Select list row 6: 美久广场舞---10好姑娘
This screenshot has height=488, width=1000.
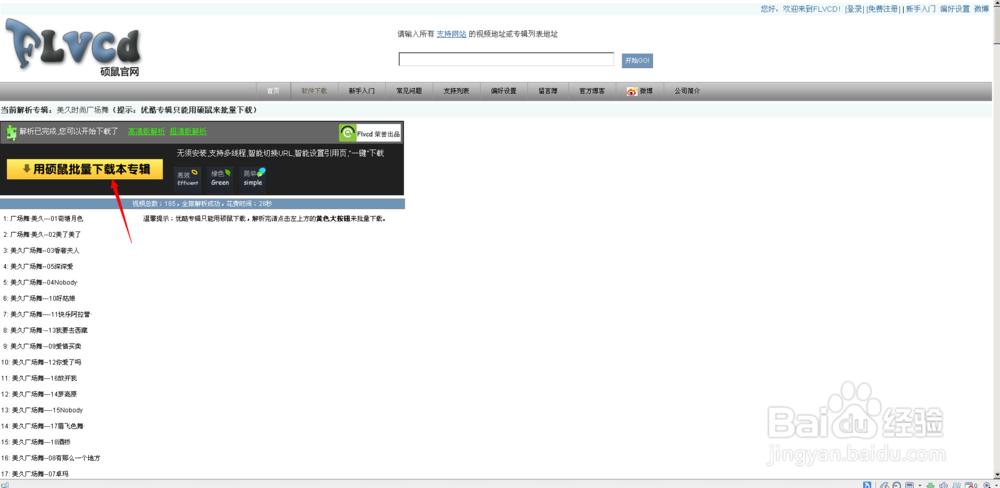pos(40,299)
